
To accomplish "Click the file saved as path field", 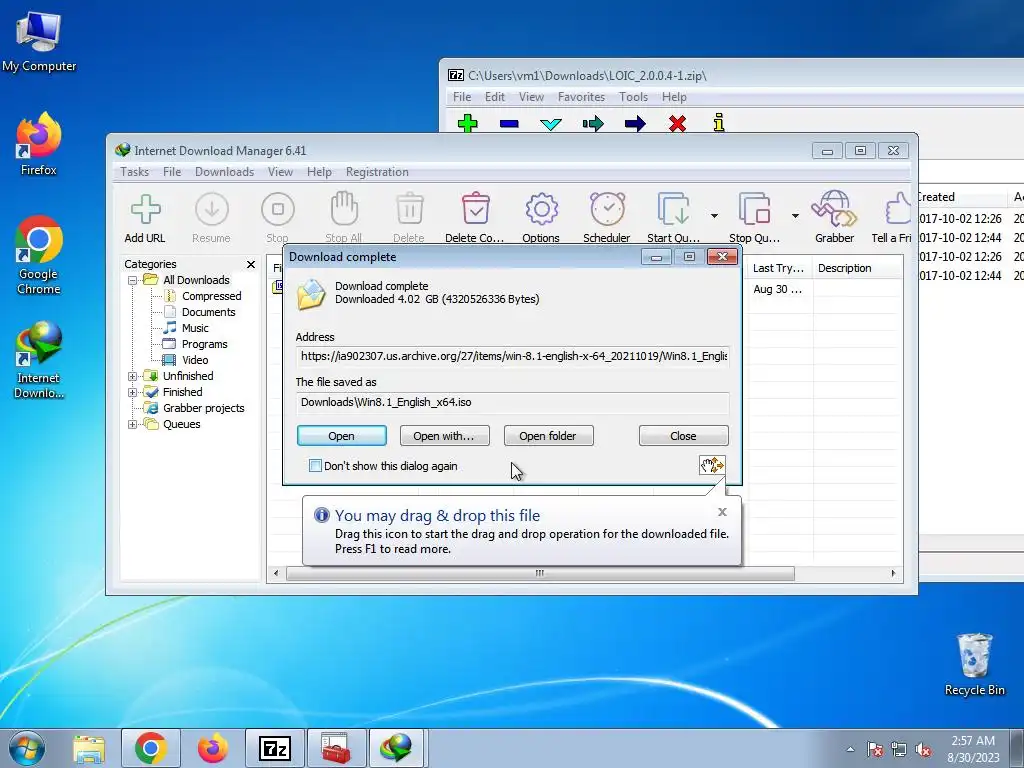I will 513,402.
